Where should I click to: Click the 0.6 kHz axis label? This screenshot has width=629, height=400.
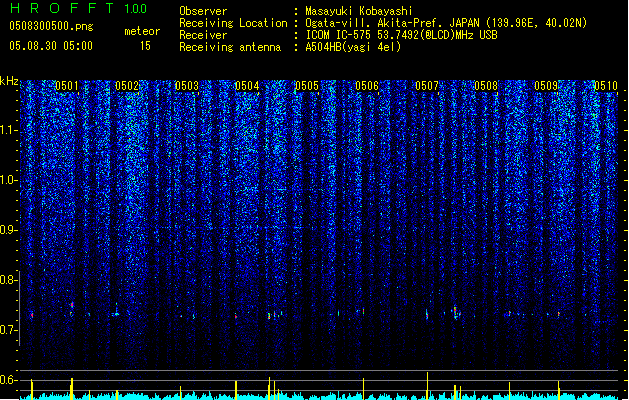pyautogui.click(x=8, y=380)
